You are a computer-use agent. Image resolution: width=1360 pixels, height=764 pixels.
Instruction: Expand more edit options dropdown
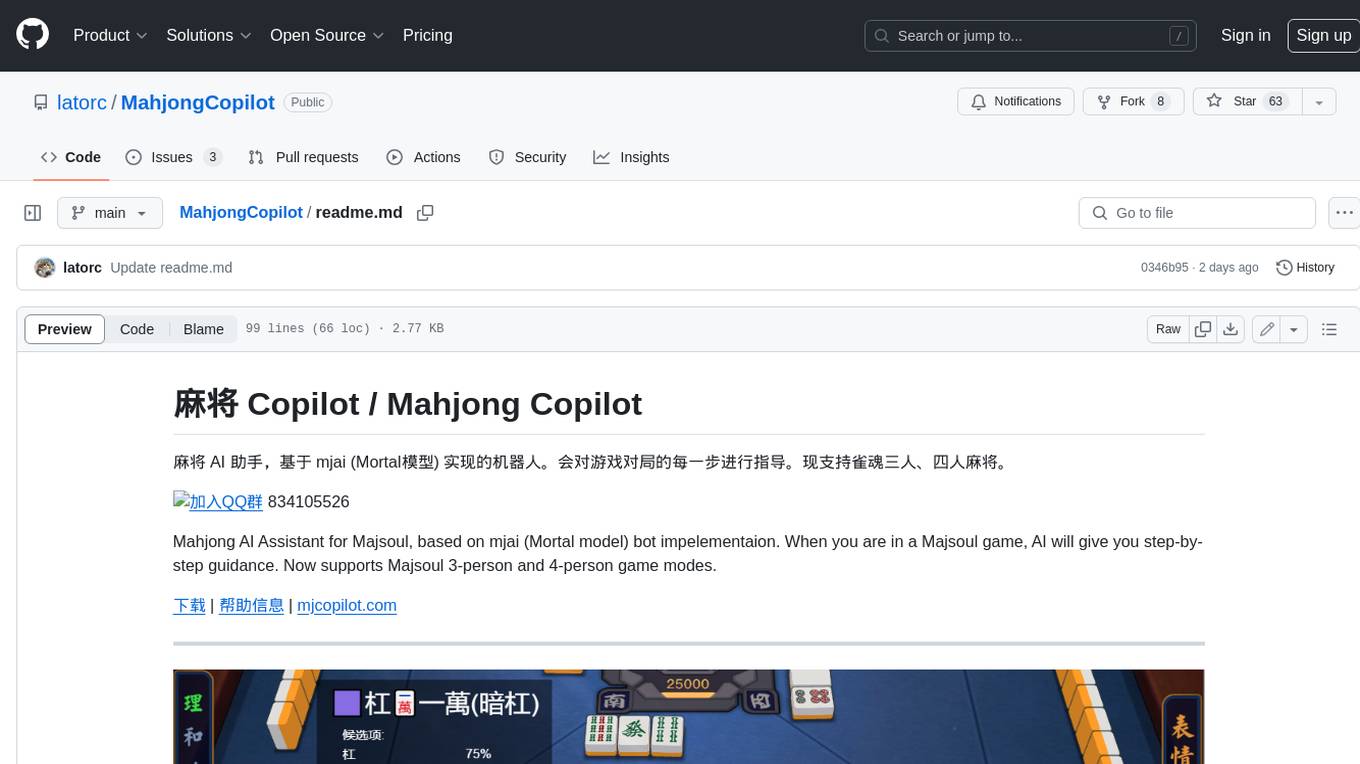(x=1294, y=329)
